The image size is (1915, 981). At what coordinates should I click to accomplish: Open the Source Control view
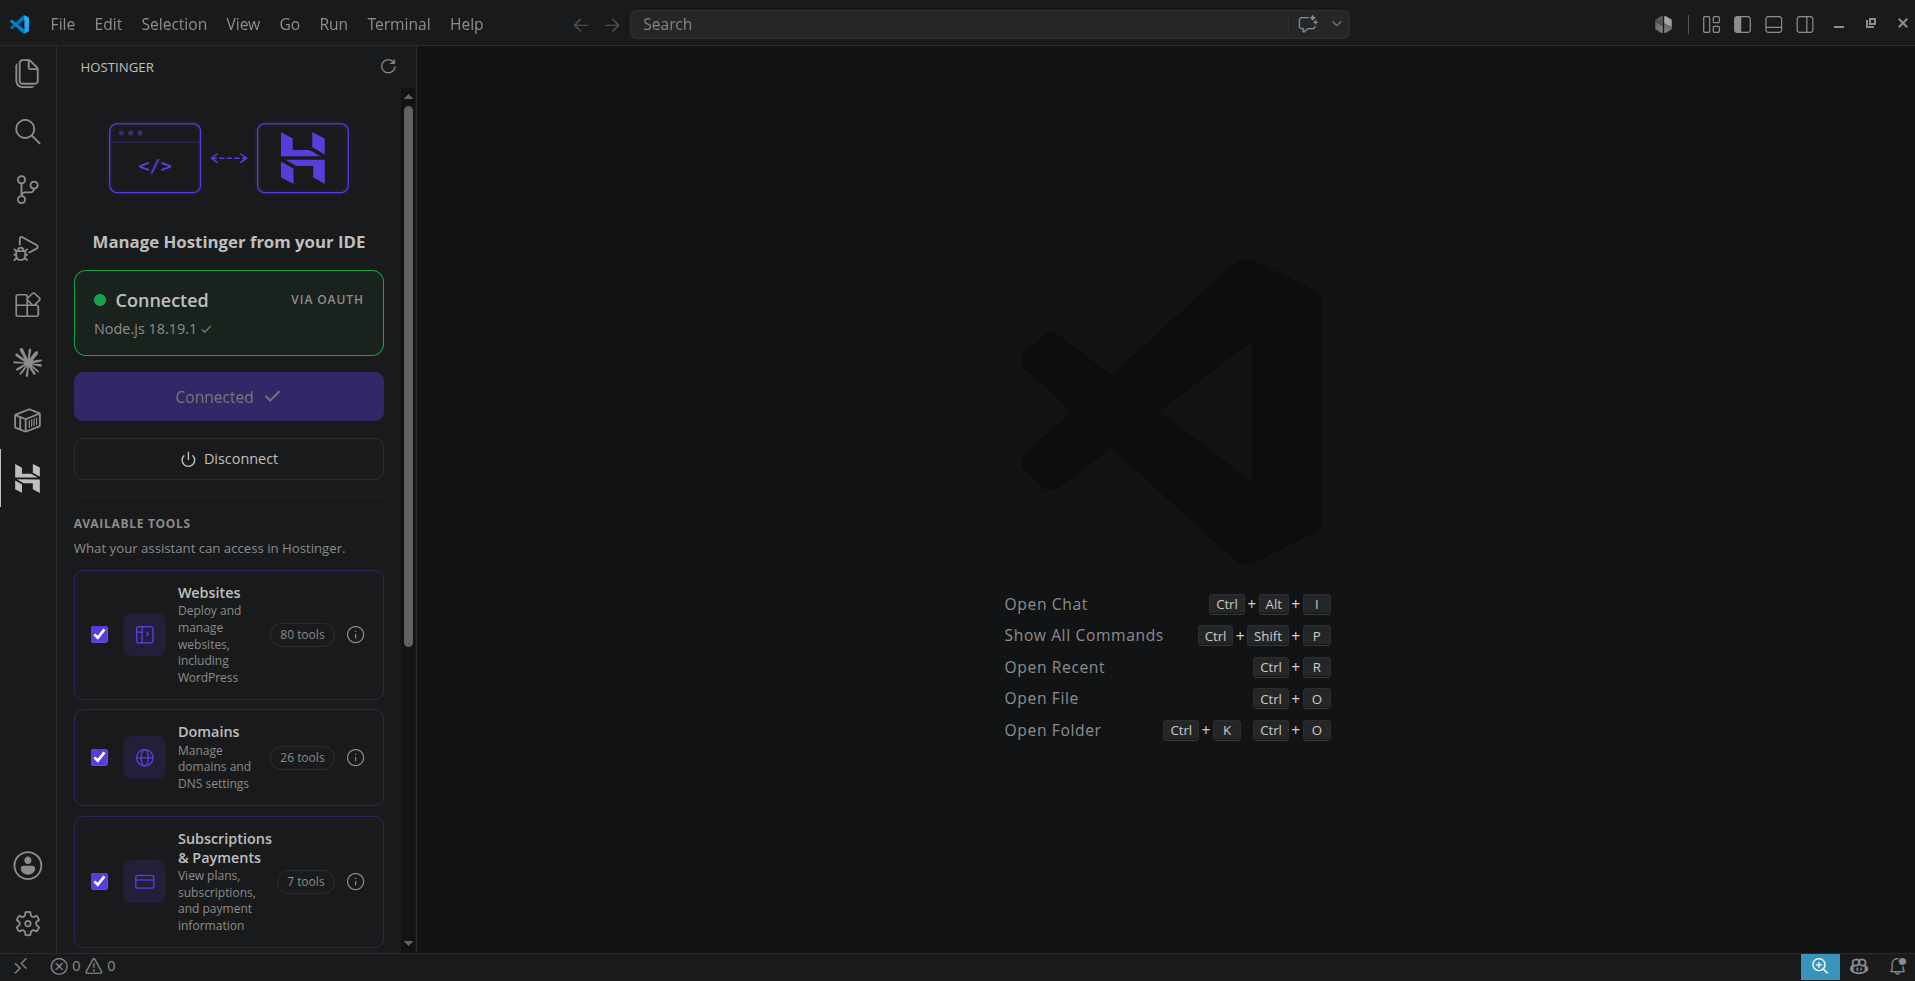pyautogui.click(x=28, y=189)
